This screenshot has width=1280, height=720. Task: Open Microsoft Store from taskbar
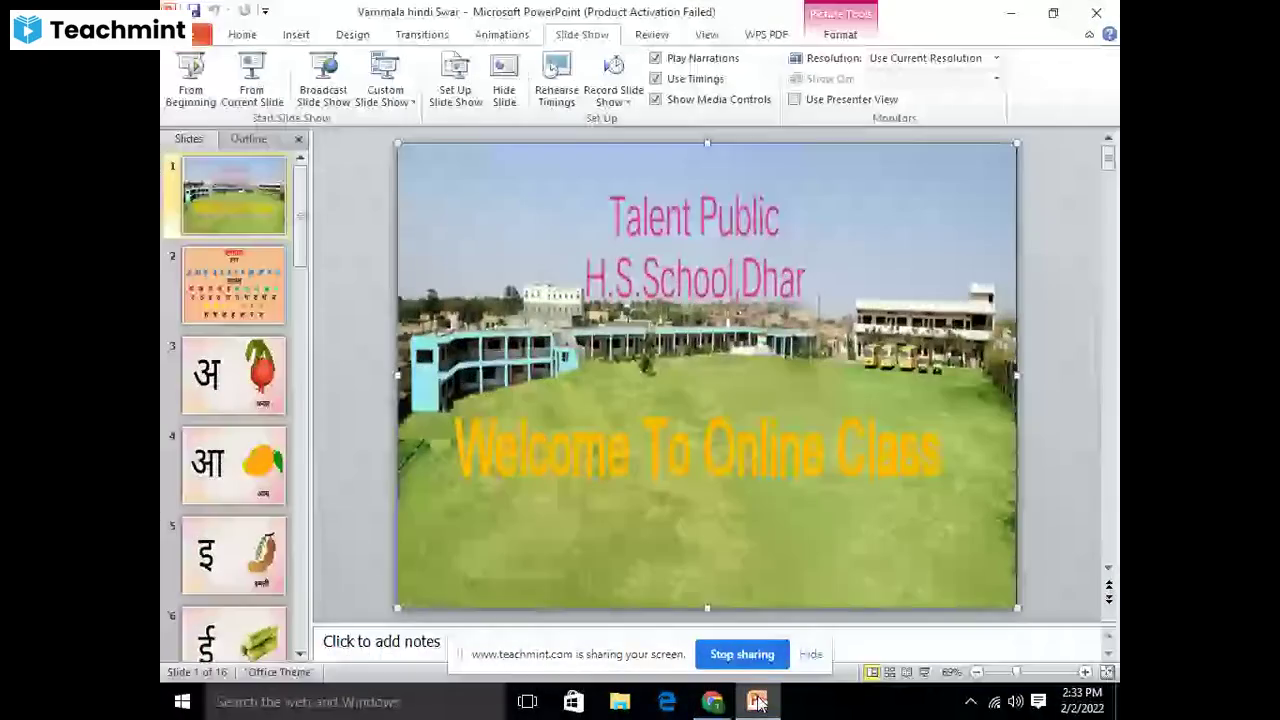[x=573, y=702]
